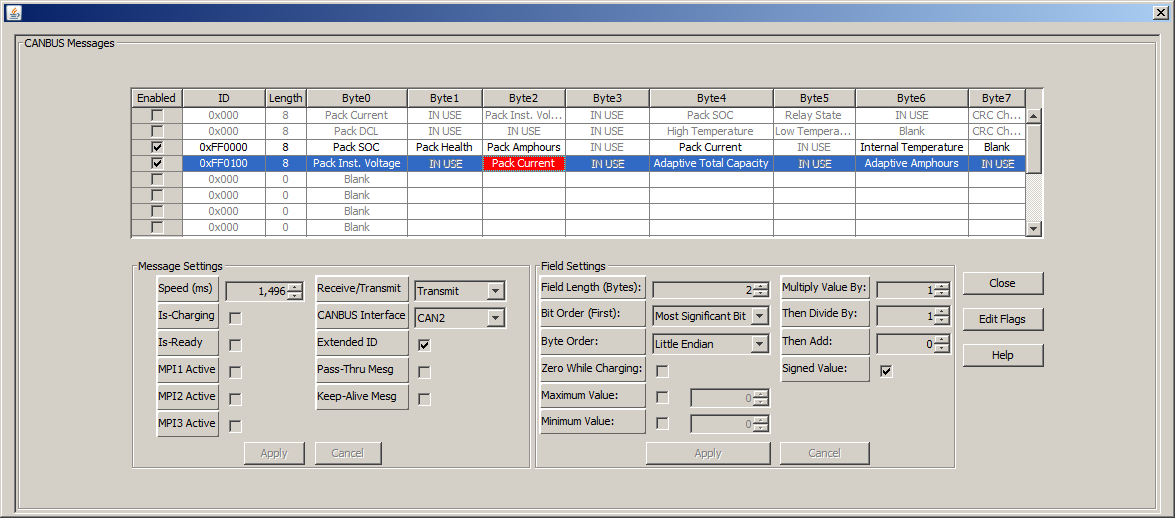Select the Adaptive Total Capacity cell
Screen dimensions: 1175x518
point(711,163)
